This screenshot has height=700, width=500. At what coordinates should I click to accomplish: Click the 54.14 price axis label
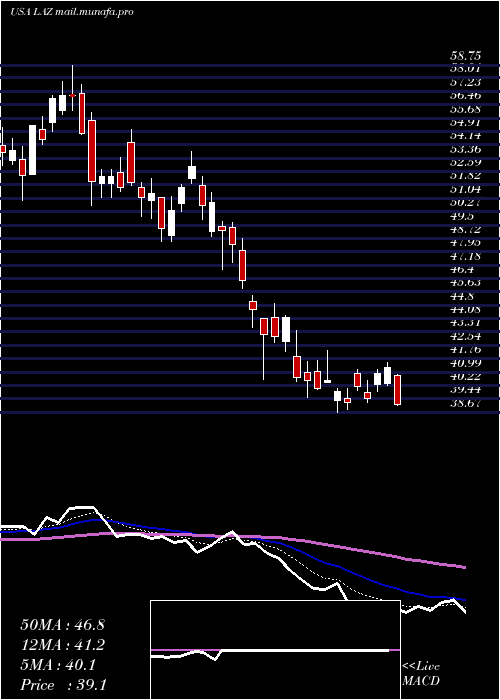tap(465, 136)
